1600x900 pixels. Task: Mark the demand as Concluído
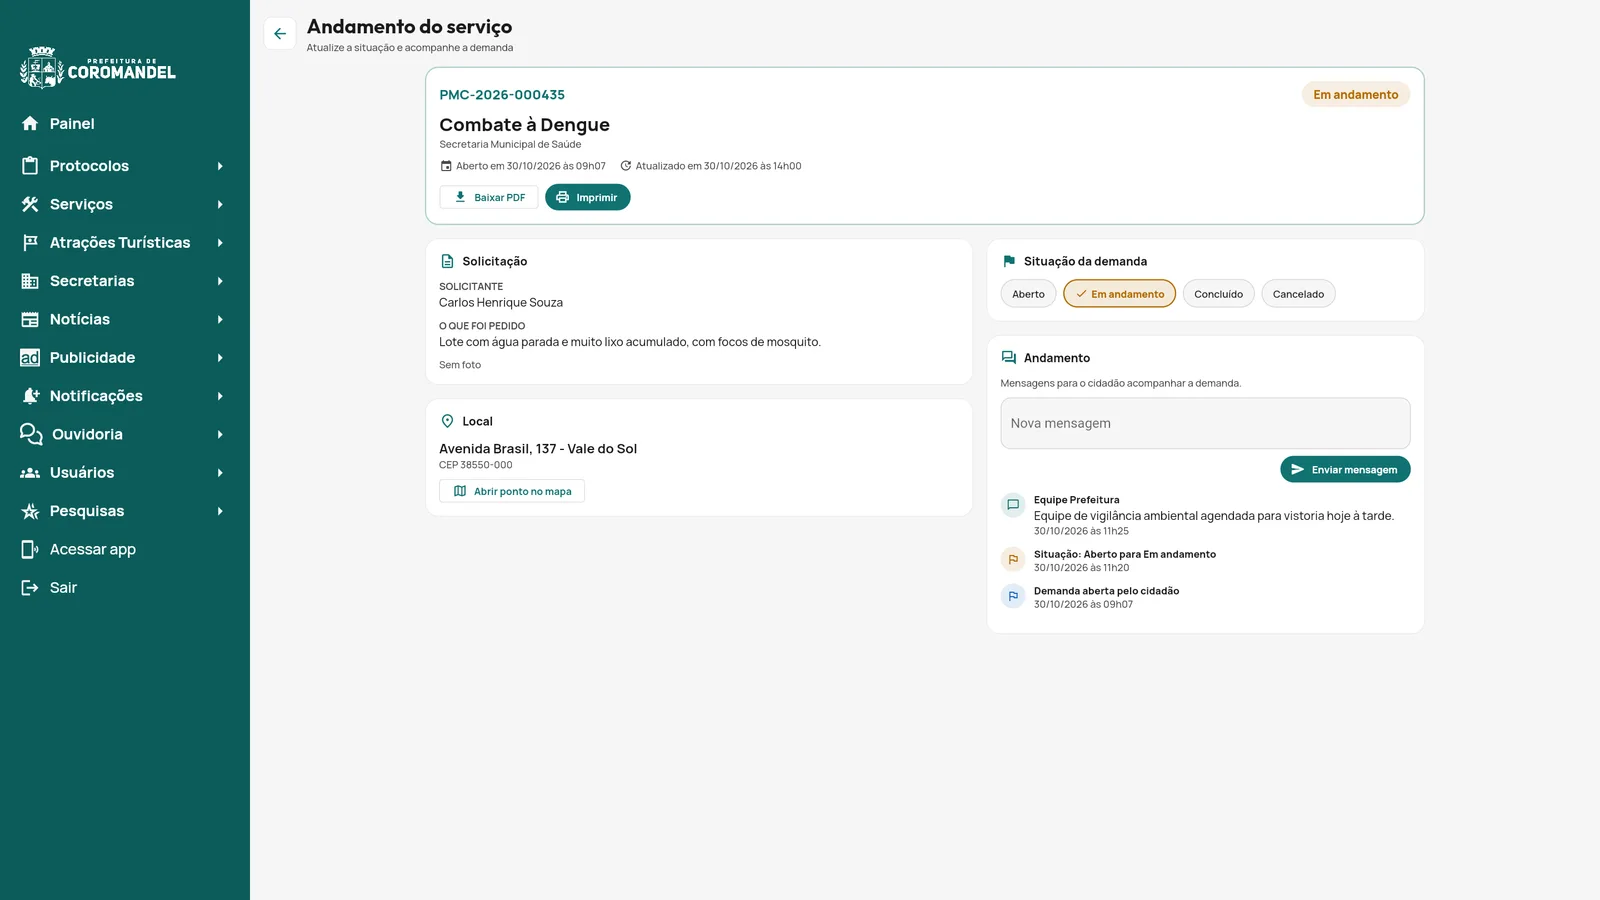click(1218, 294)
